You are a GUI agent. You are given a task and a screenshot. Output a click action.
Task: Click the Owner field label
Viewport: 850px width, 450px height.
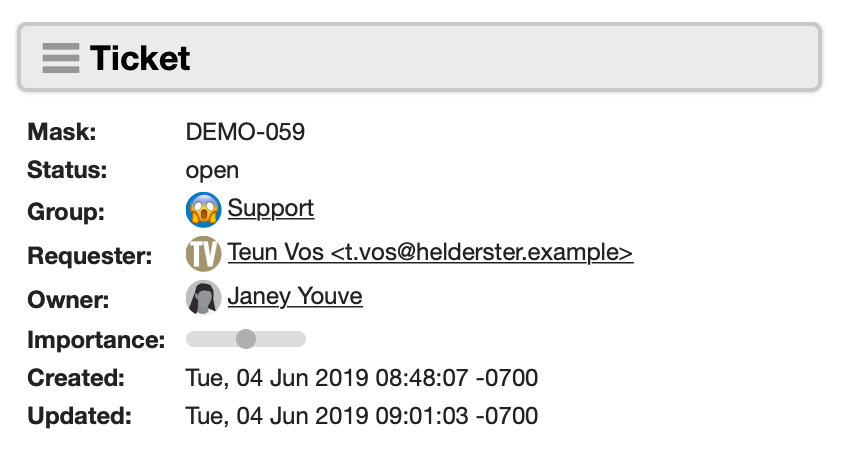[68, 300]
